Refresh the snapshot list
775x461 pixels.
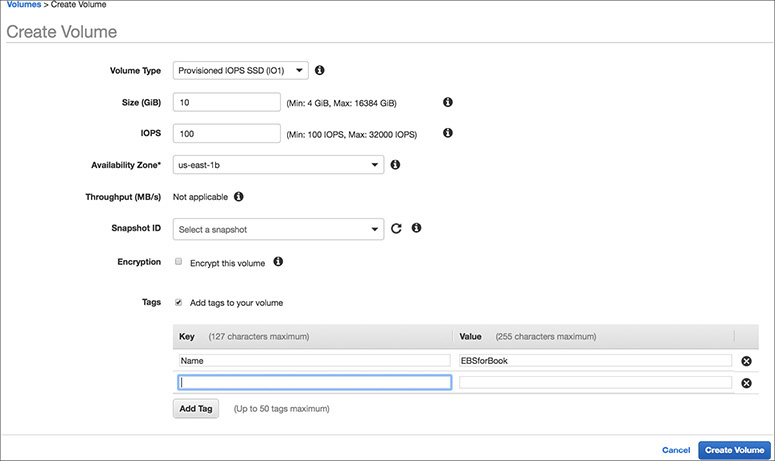point(396,229)
